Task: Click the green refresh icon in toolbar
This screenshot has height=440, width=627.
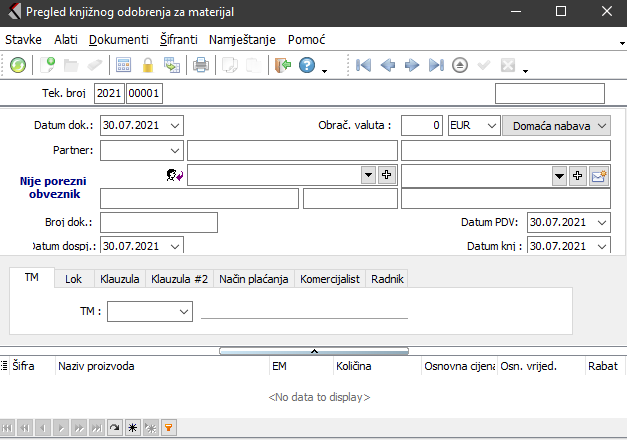Action: coord(18,65)
